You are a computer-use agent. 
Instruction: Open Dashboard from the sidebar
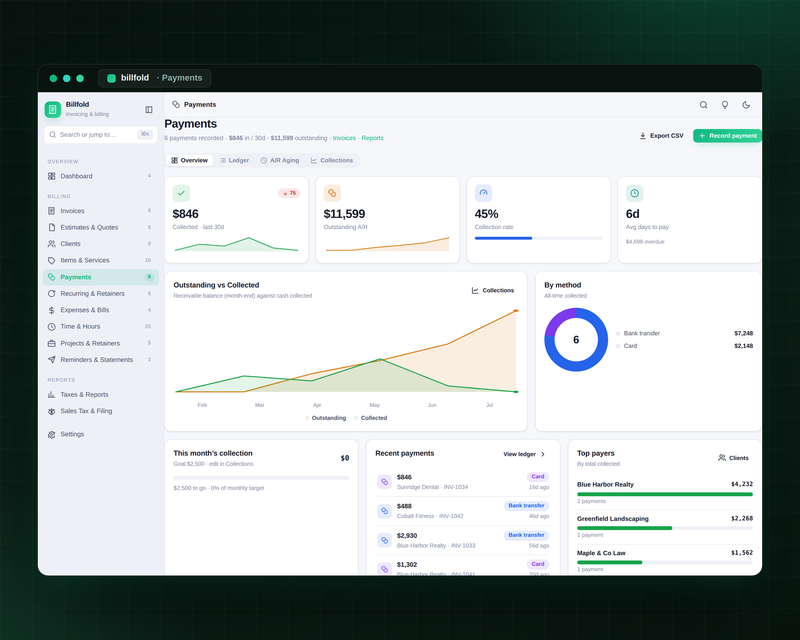coord(101,176)
